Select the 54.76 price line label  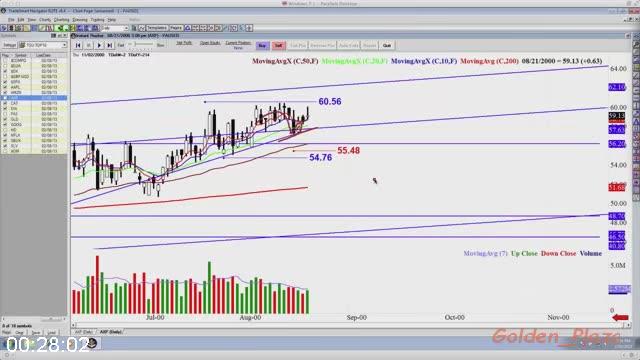click(320, 158)
